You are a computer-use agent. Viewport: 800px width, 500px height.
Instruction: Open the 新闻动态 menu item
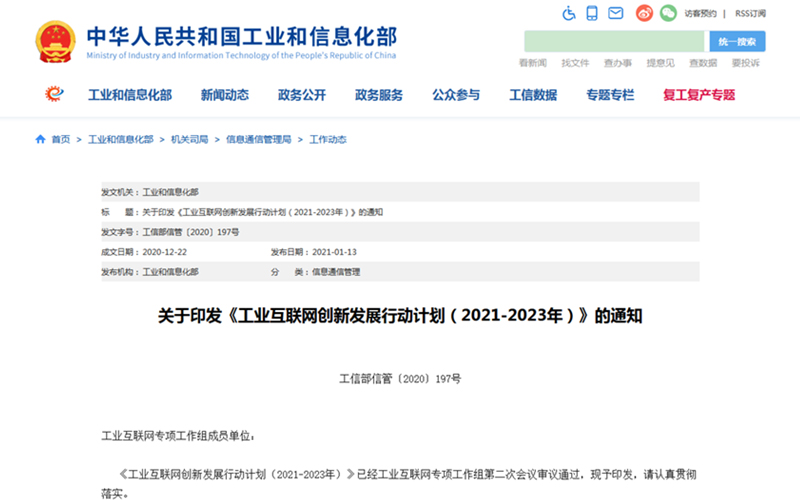[224, 95]
